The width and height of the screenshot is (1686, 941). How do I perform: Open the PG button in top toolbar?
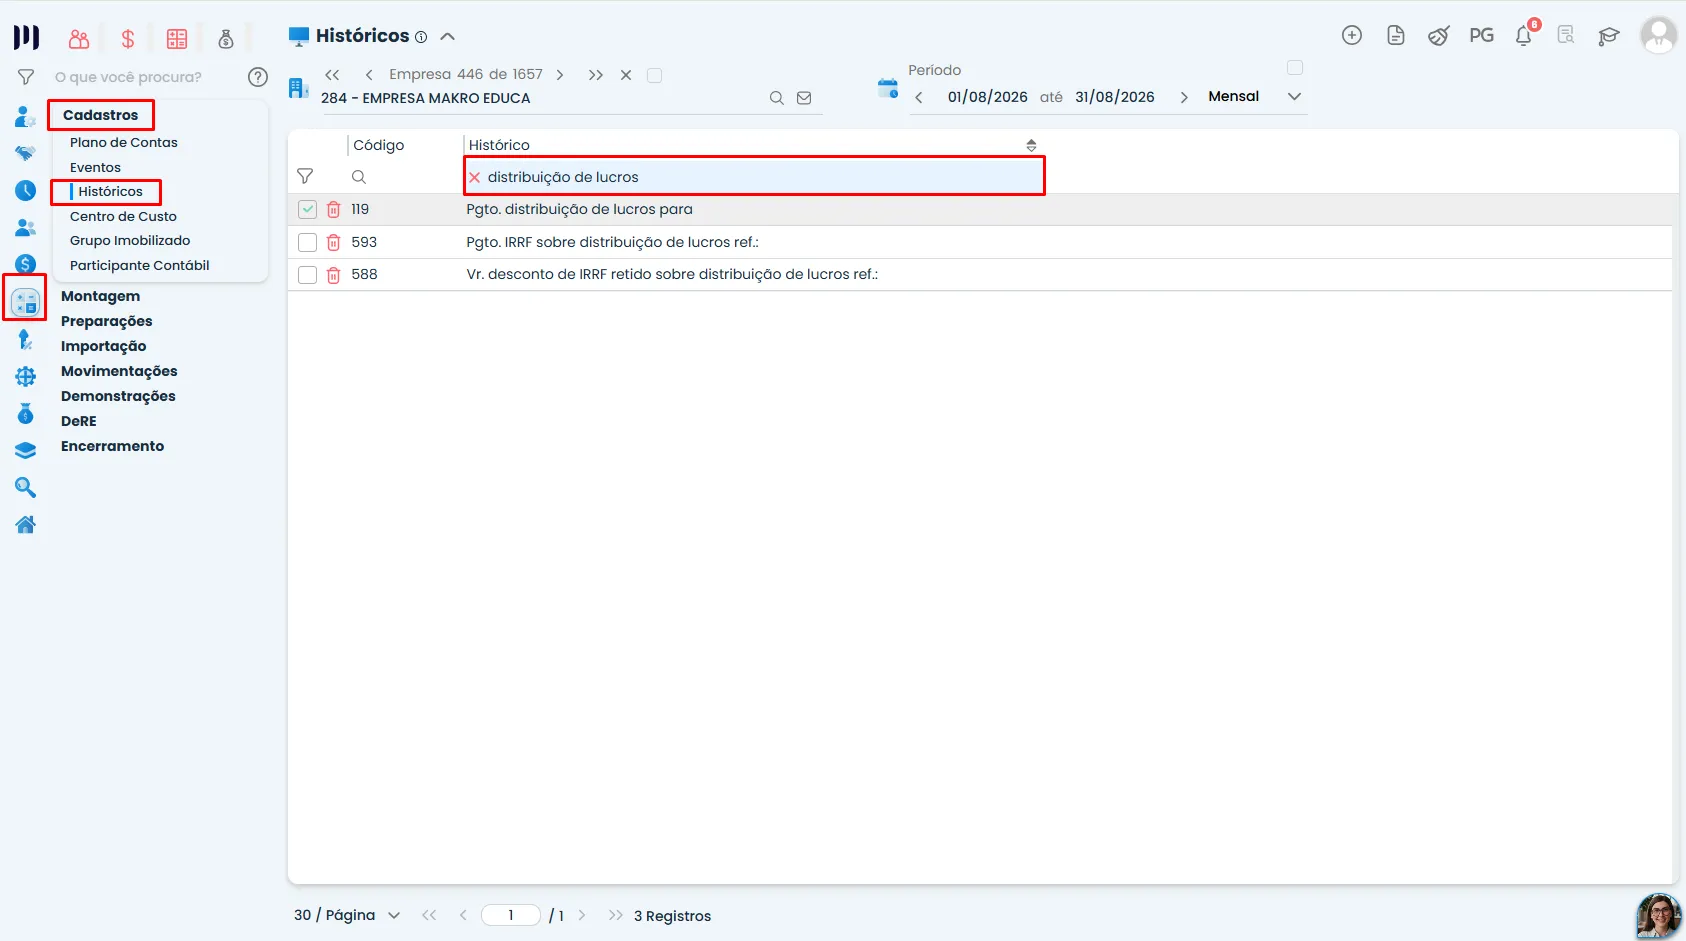pyautogui.click(x=1481, y=36)
